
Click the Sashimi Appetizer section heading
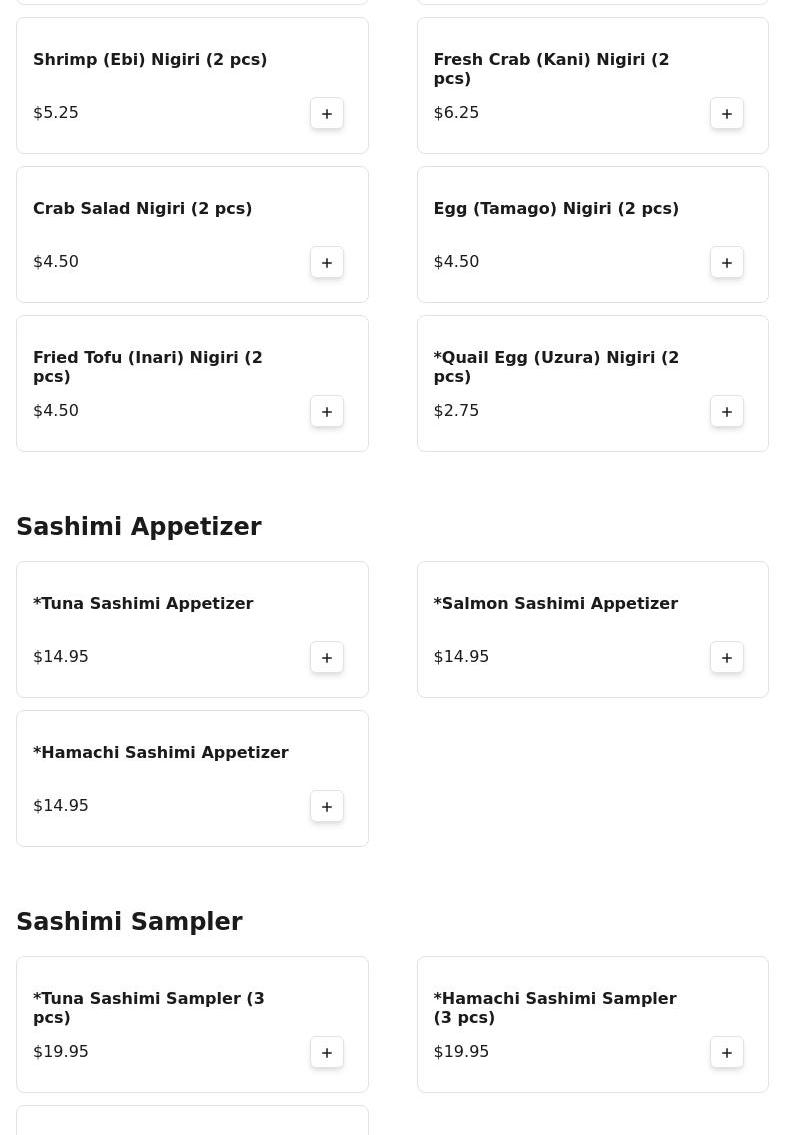click(x=139, y=526)
